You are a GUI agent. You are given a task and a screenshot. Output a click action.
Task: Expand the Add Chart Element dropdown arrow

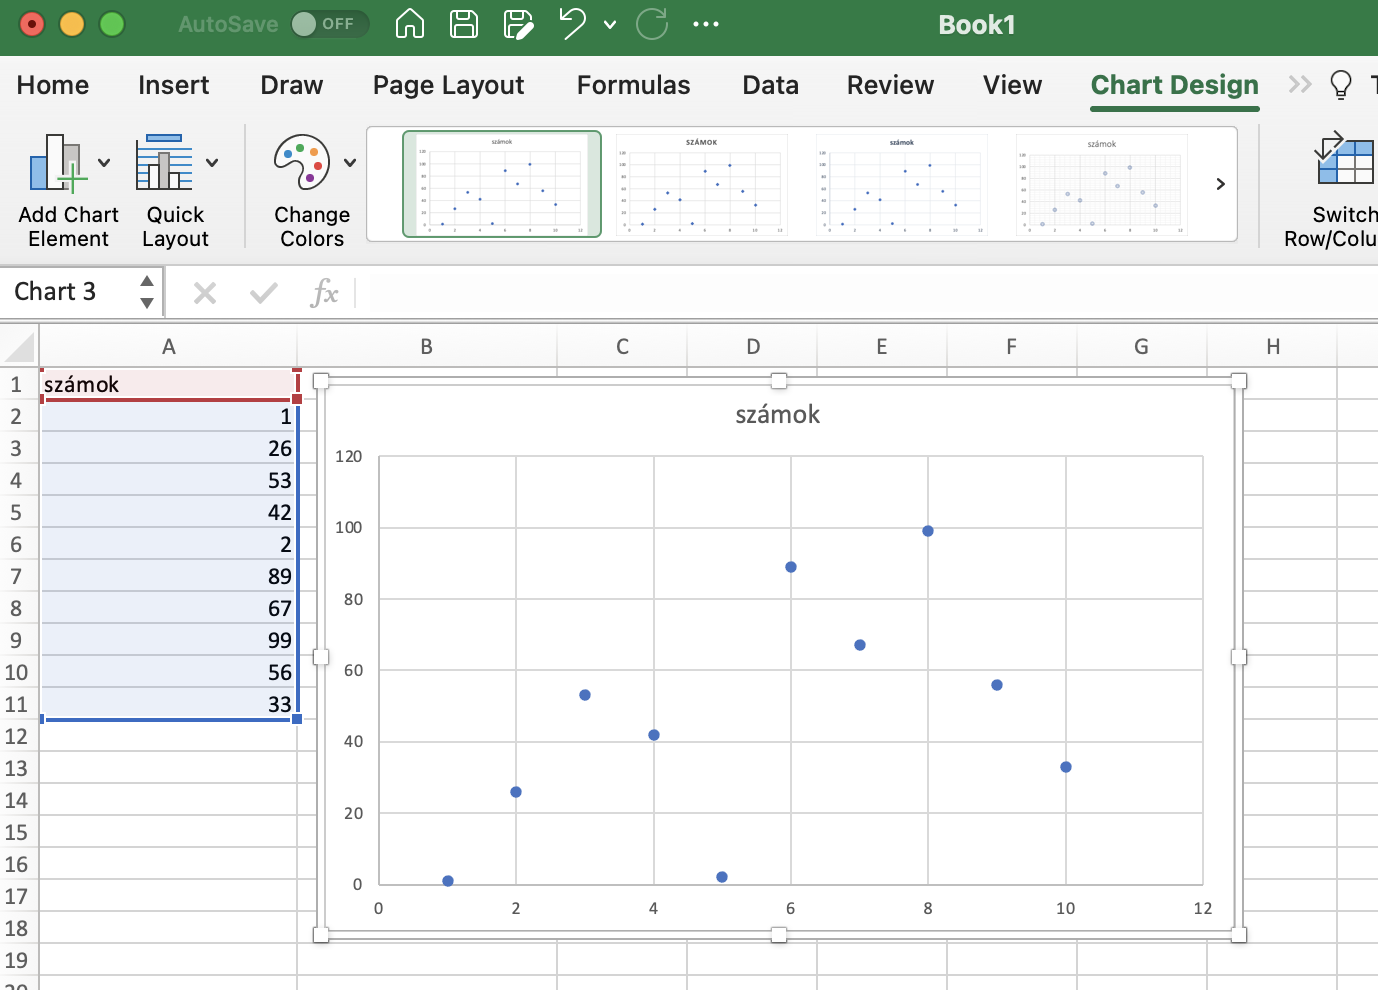pos(104,163)
